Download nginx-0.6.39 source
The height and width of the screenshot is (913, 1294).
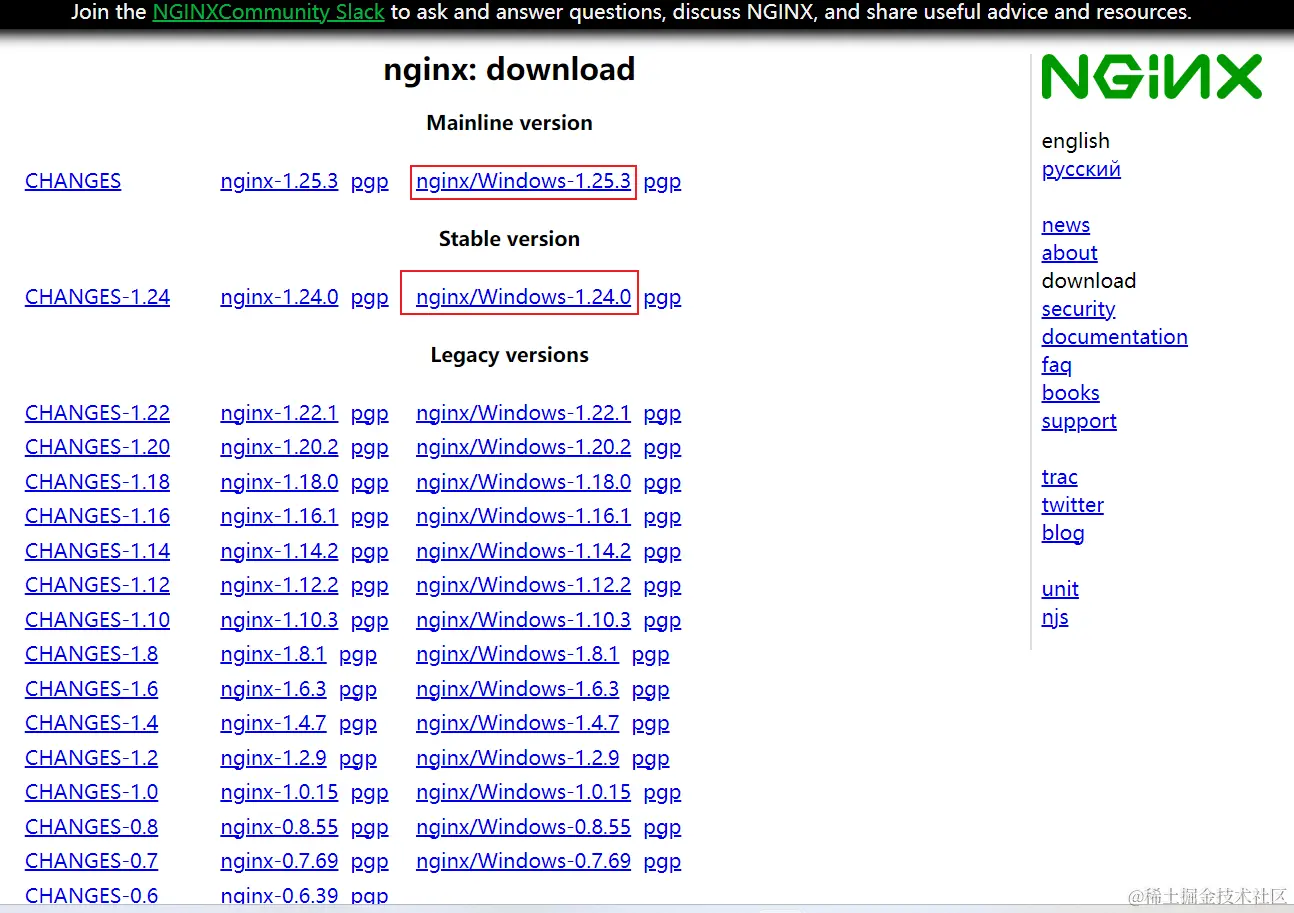click(279, 896)
